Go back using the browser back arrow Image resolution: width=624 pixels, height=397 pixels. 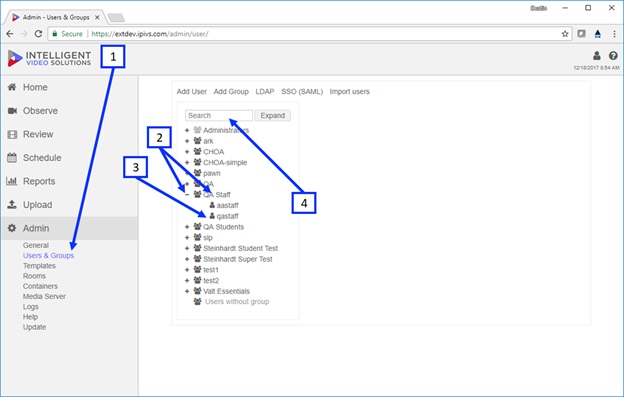tap(10, 34)
